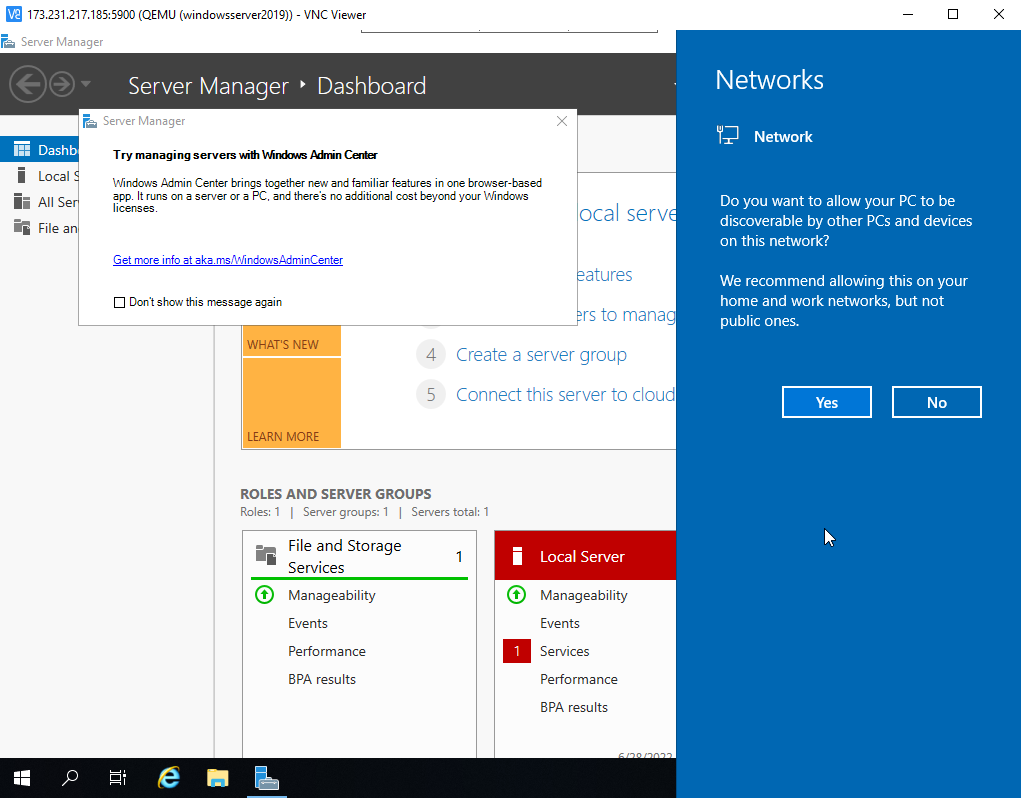Viewport: 1021px width, 798px height.
Task: Open File Explorer from taskbar
Action: pos(217,778)
